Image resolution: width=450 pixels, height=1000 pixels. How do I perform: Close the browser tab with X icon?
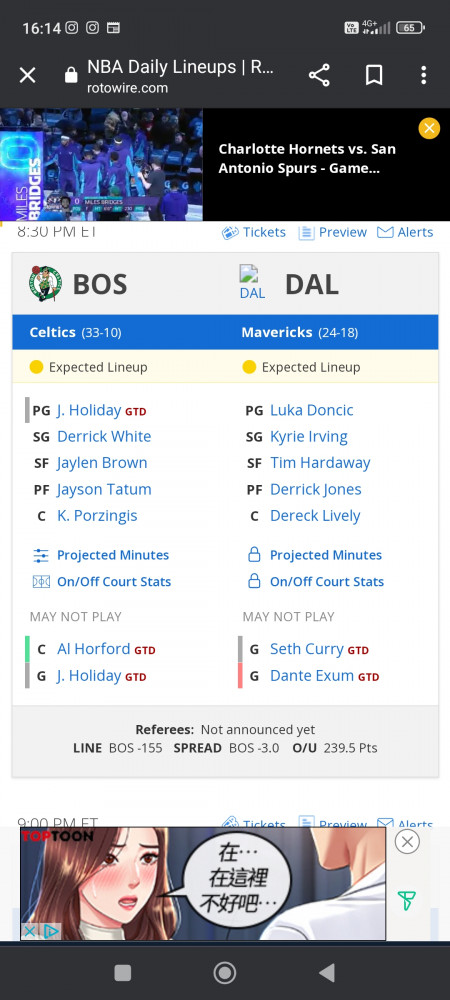point(27,76)
